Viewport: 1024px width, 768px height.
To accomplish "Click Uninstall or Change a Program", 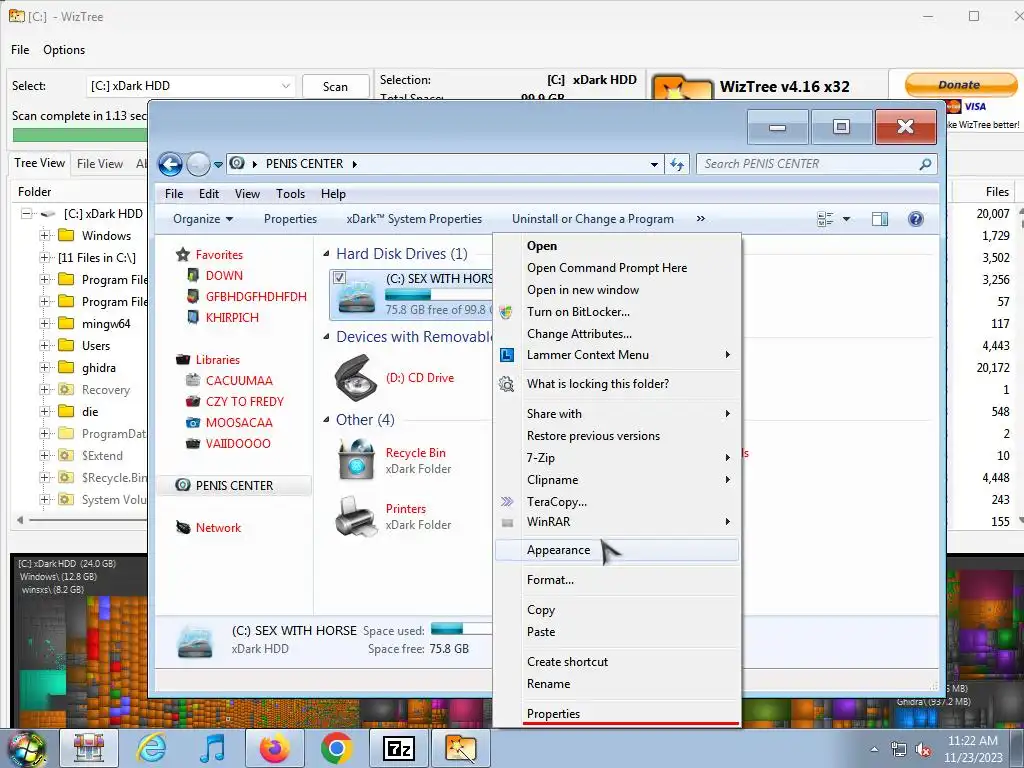I will point(592,219).
